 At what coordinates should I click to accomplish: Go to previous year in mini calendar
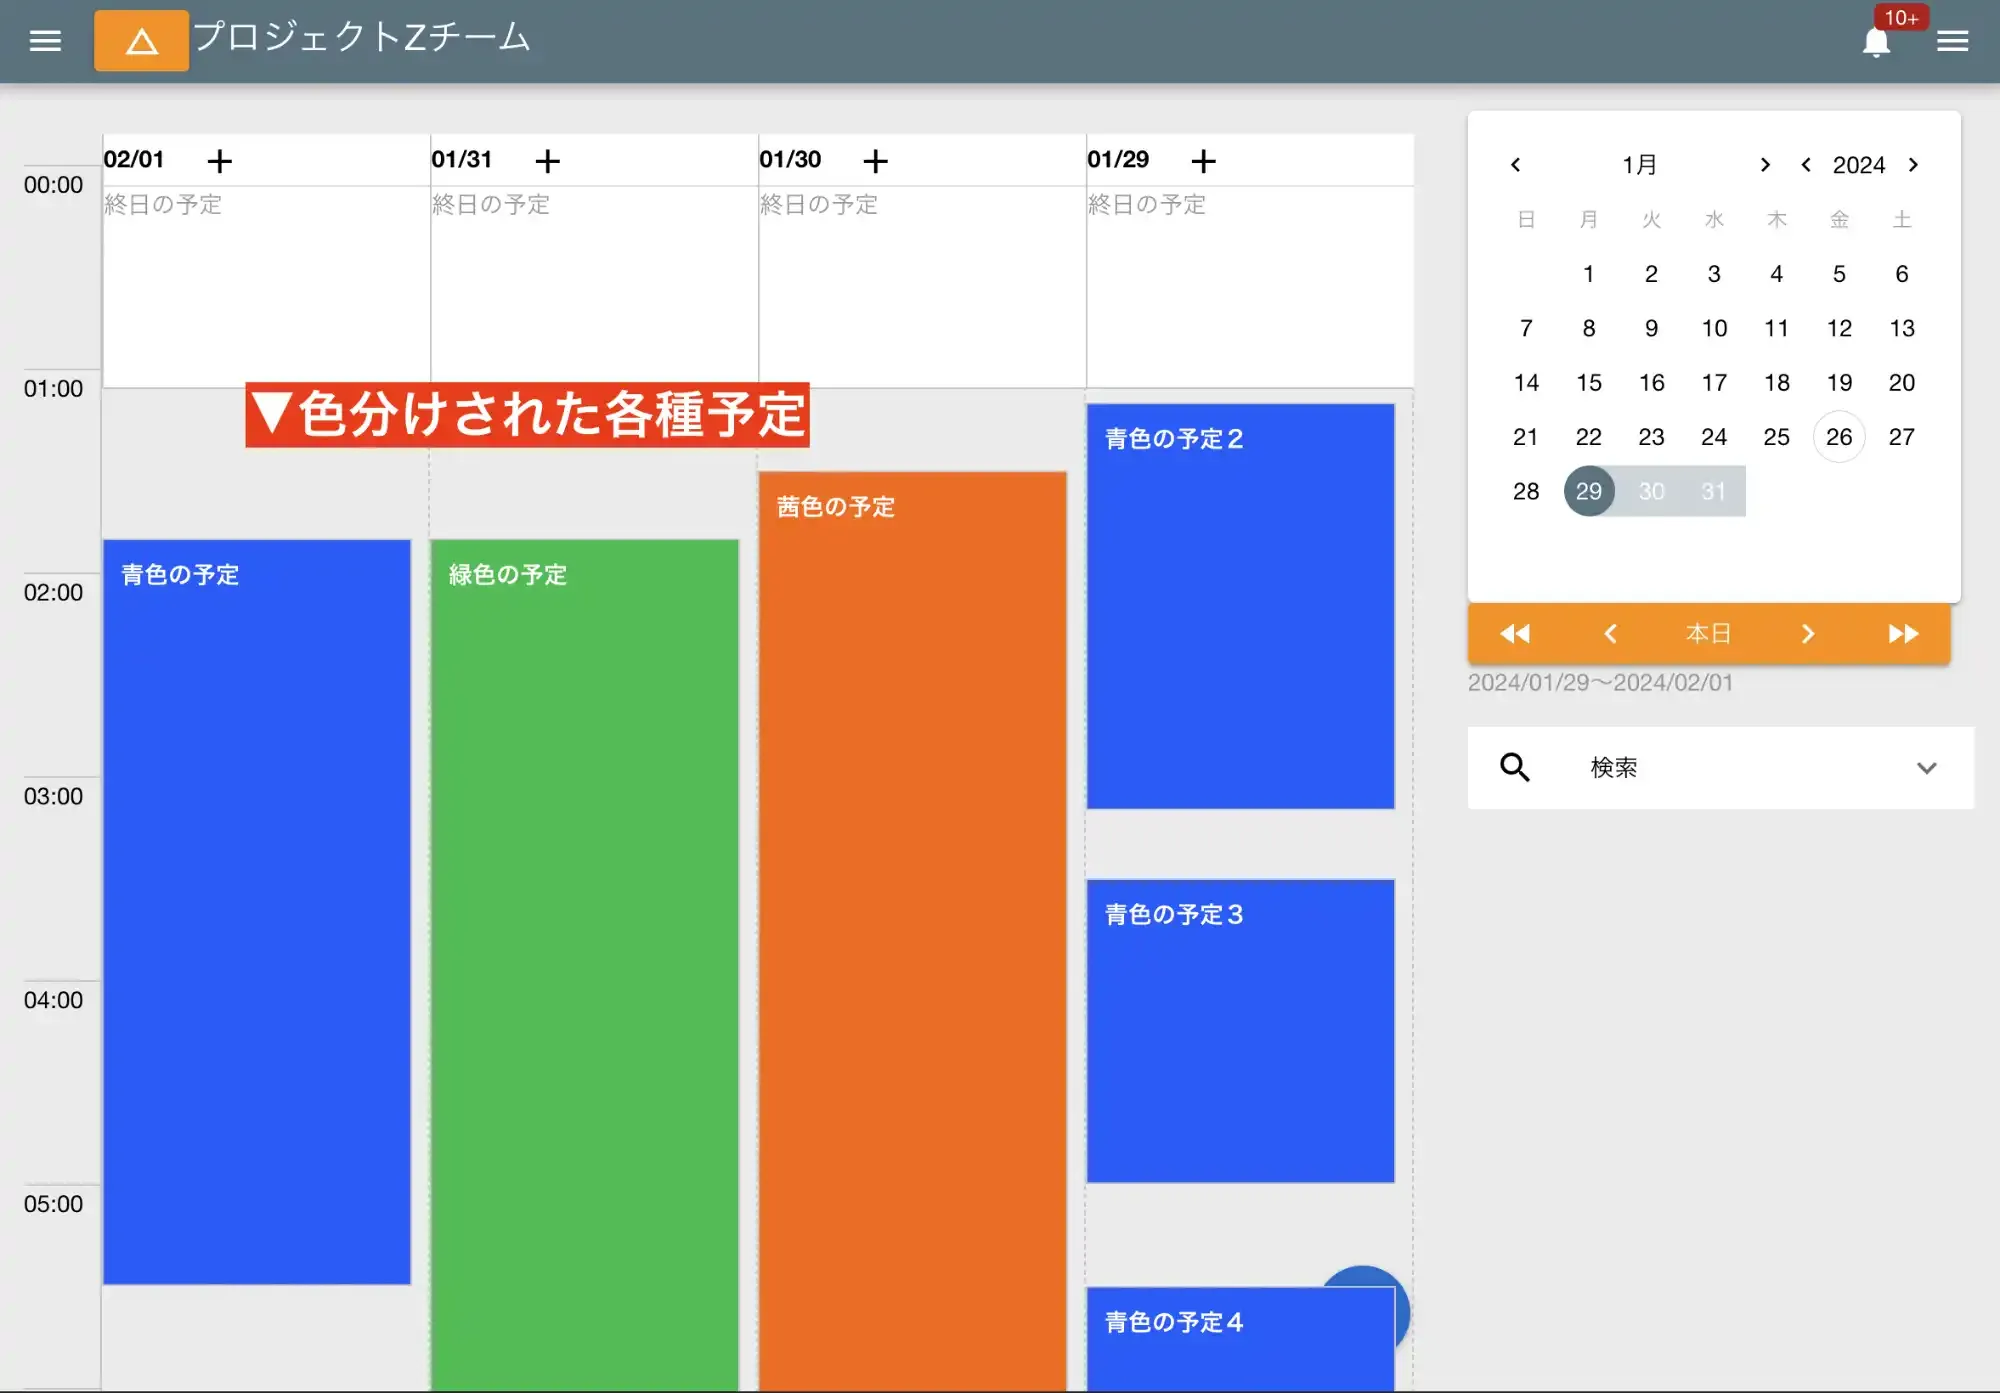point(1806,165)
